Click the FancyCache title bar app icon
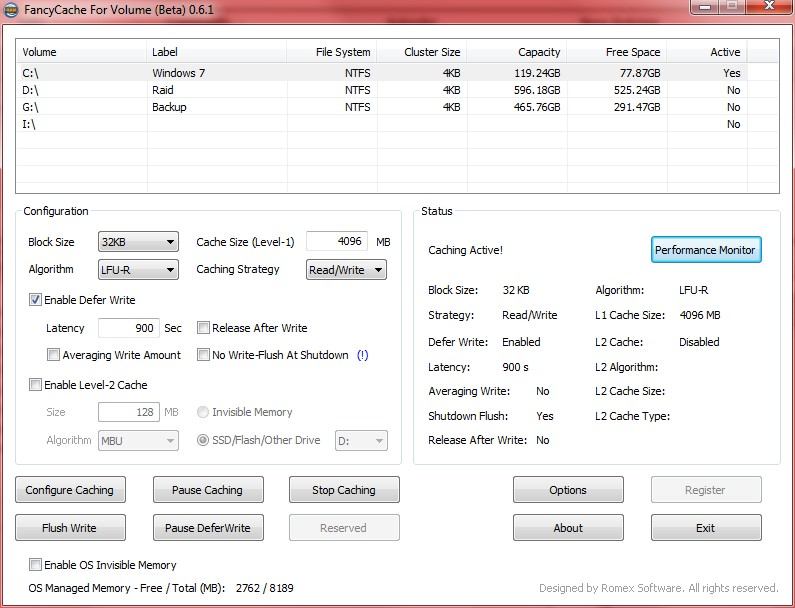795x608 pixels. [x=11, y=10]
